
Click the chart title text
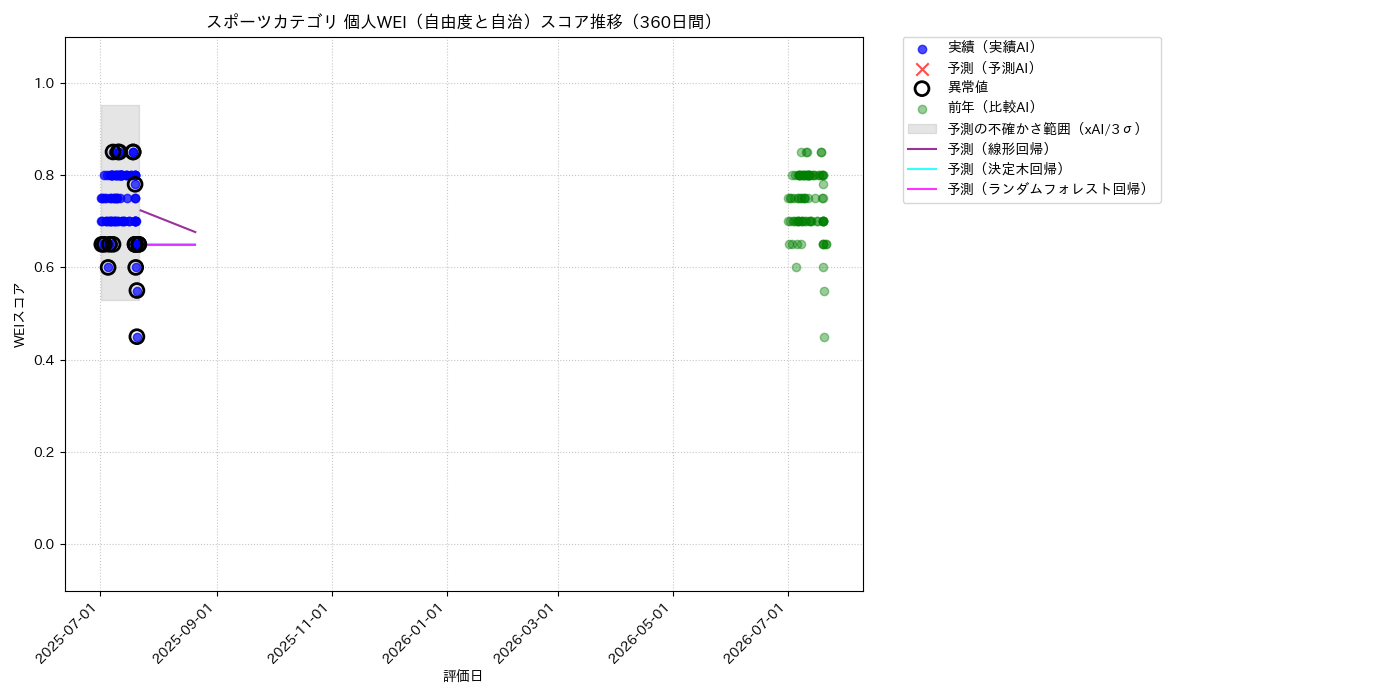click(x=463, y=22)
